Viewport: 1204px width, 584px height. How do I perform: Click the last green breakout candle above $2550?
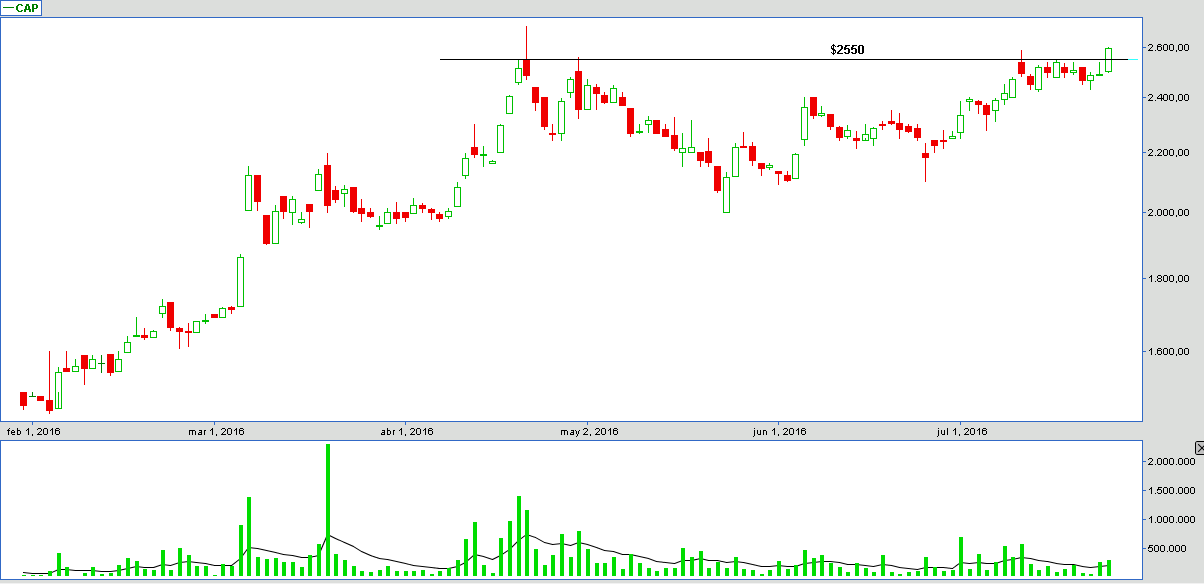1109,60
